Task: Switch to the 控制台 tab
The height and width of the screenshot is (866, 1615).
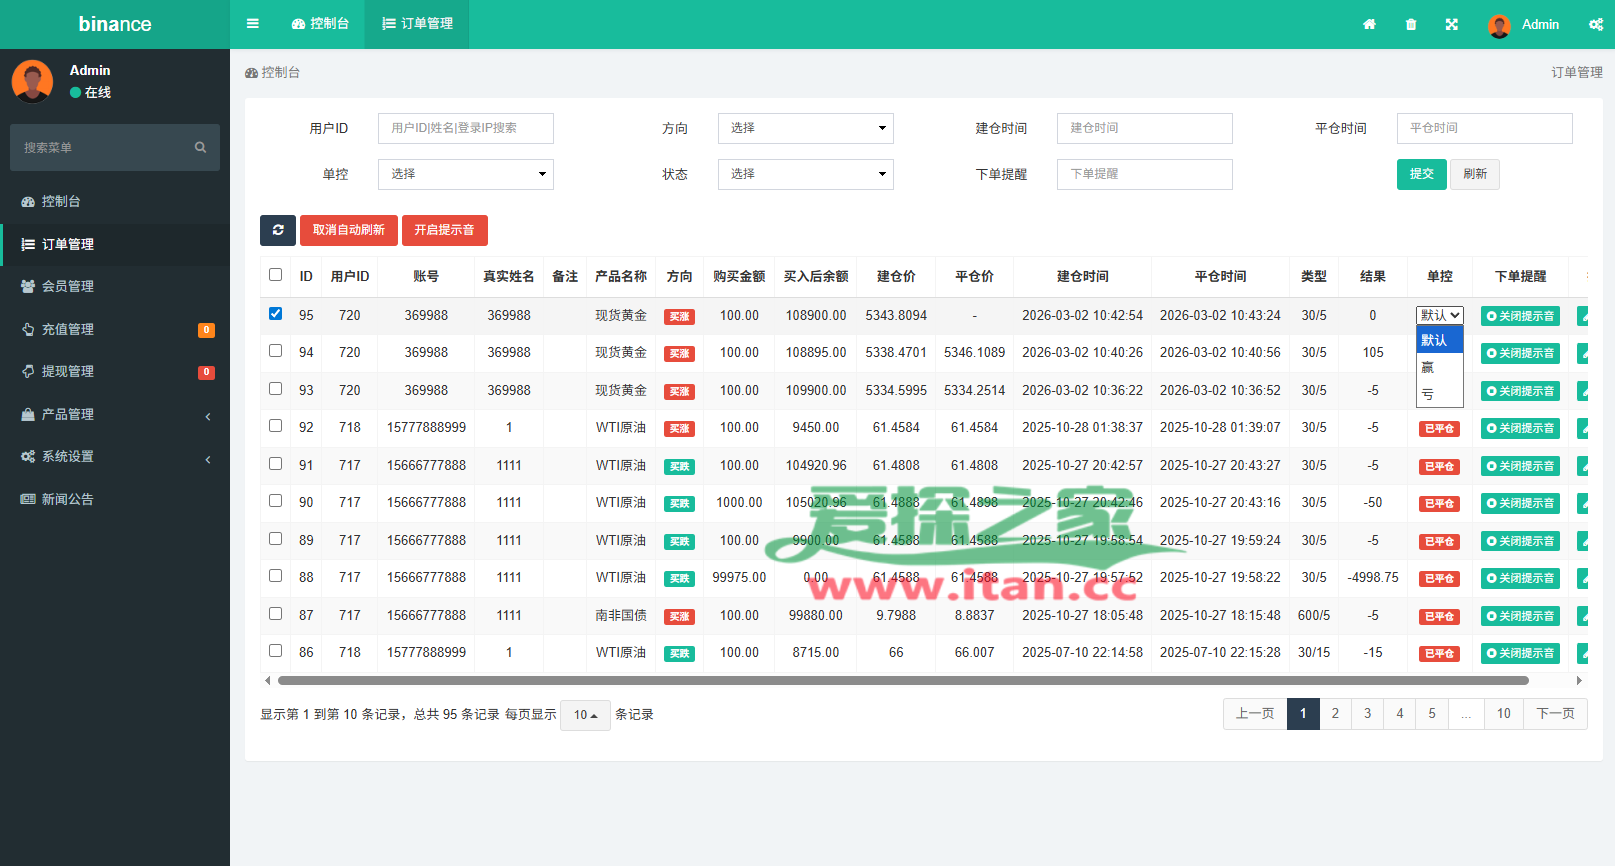Action: click(x=321, y=24)
